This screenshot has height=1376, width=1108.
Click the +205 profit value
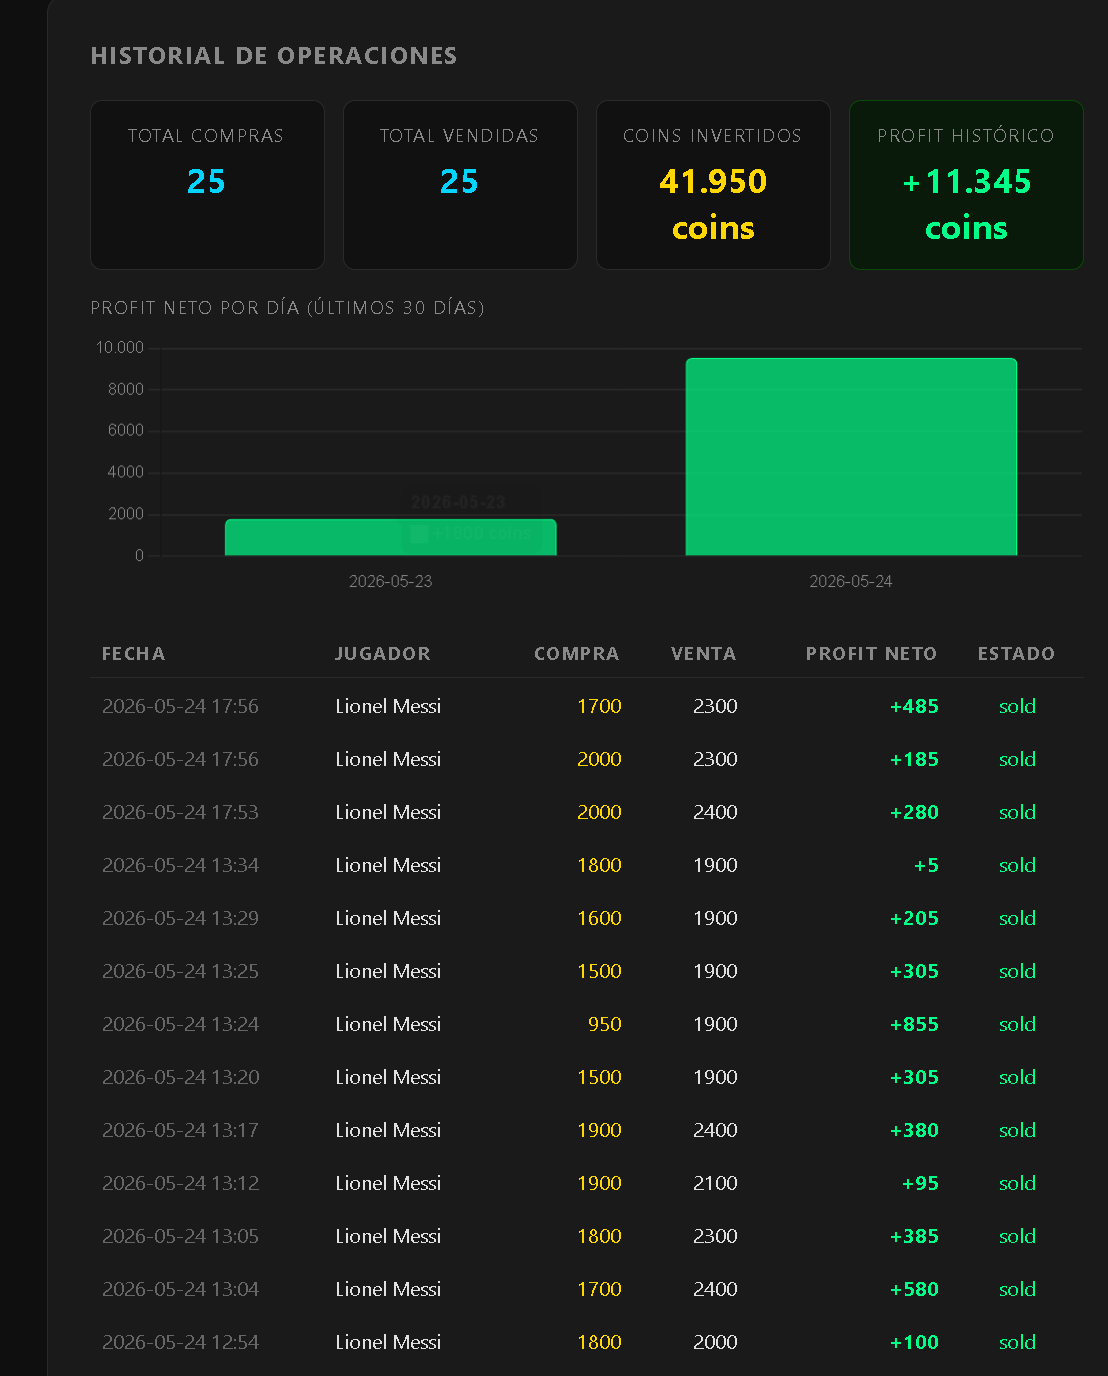click(914, 918)
